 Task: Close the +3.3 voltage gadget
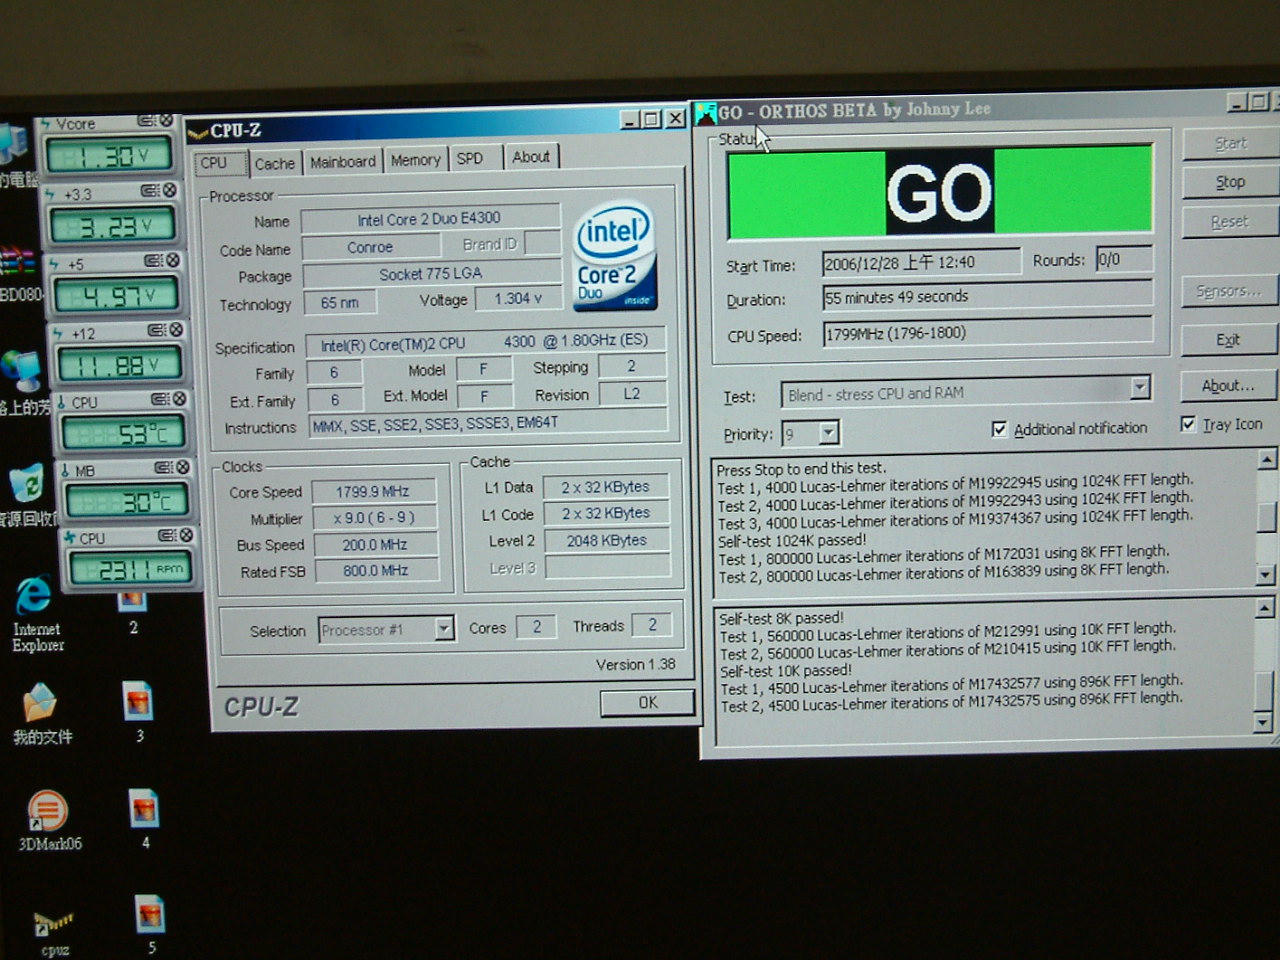[169, 190]
